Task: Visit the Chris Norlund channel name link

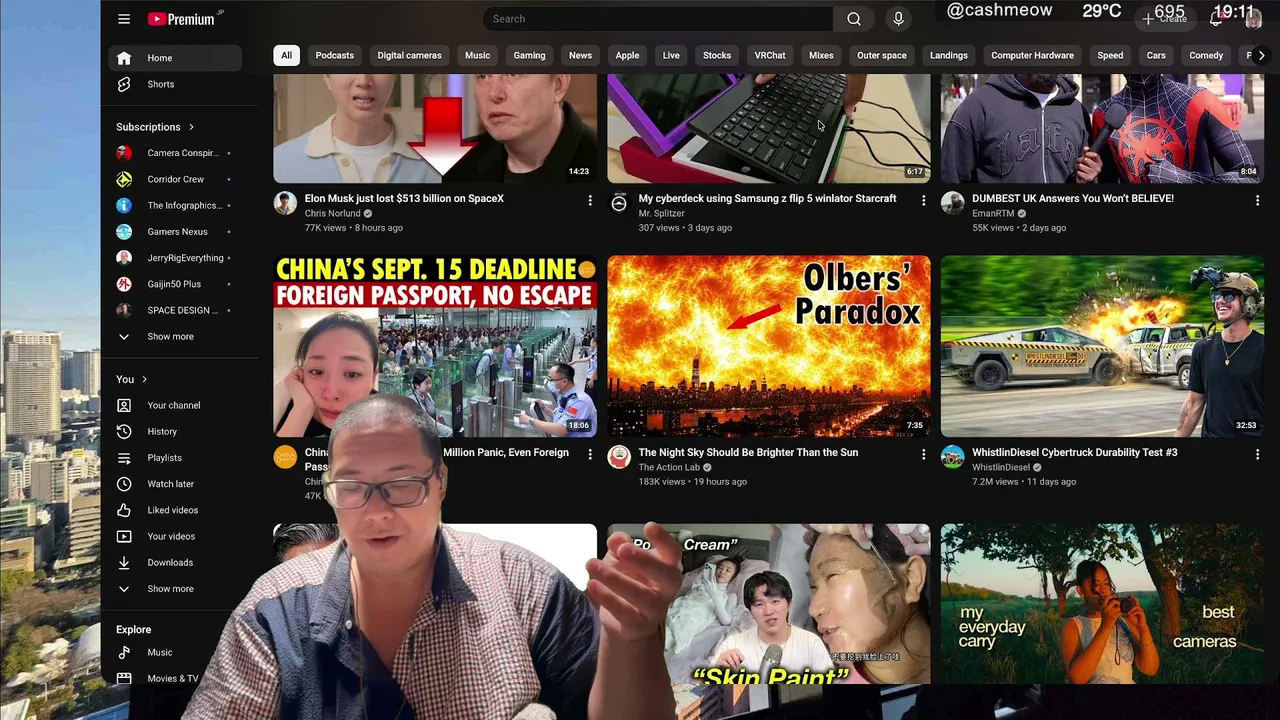Action: [333, 214]
